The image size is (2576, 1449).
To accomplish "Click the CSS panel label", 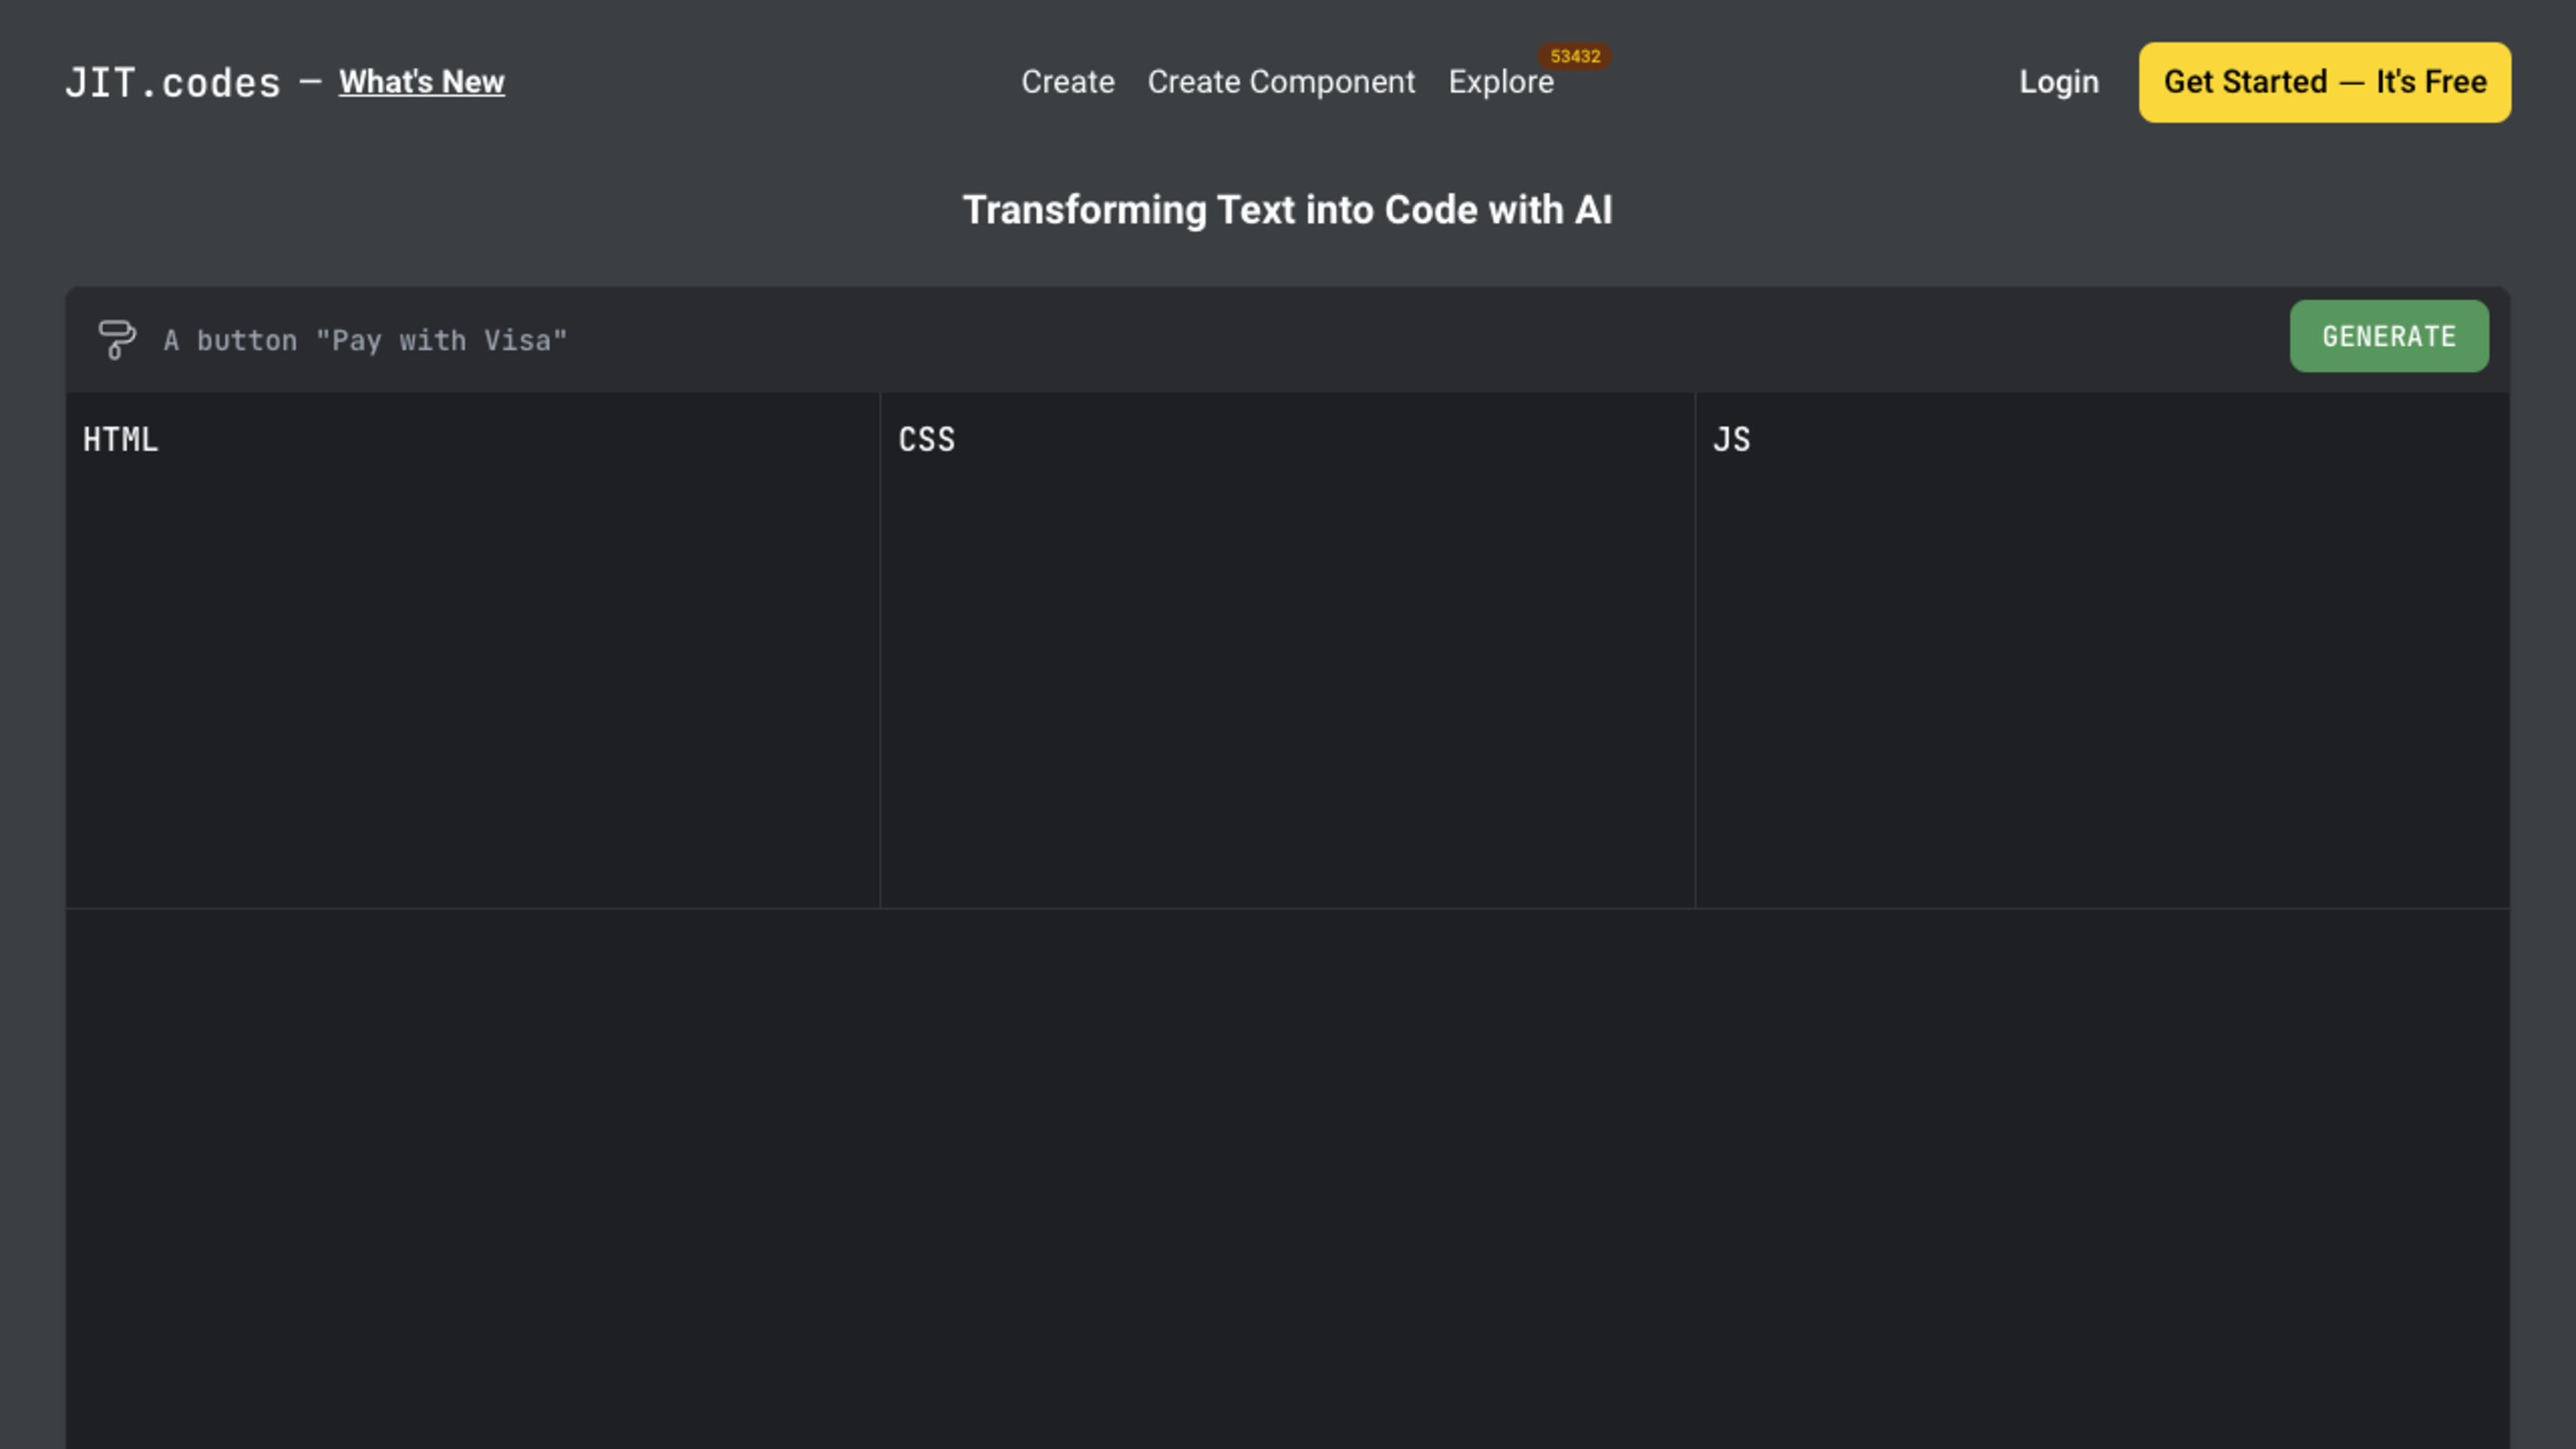I will pyautogui.click(x=926, y=440).
